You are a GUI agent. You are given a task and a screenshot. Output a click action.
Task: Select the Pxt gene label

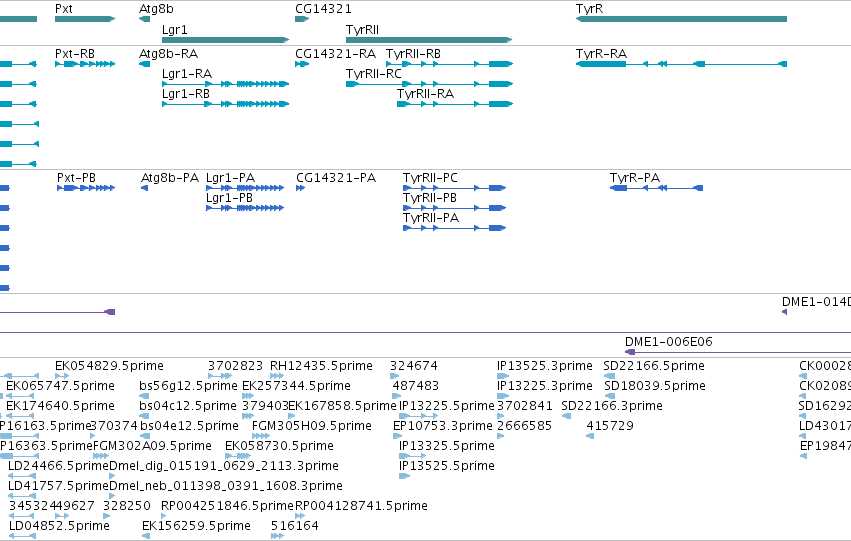pyautogui.click(x=63, y=9)
